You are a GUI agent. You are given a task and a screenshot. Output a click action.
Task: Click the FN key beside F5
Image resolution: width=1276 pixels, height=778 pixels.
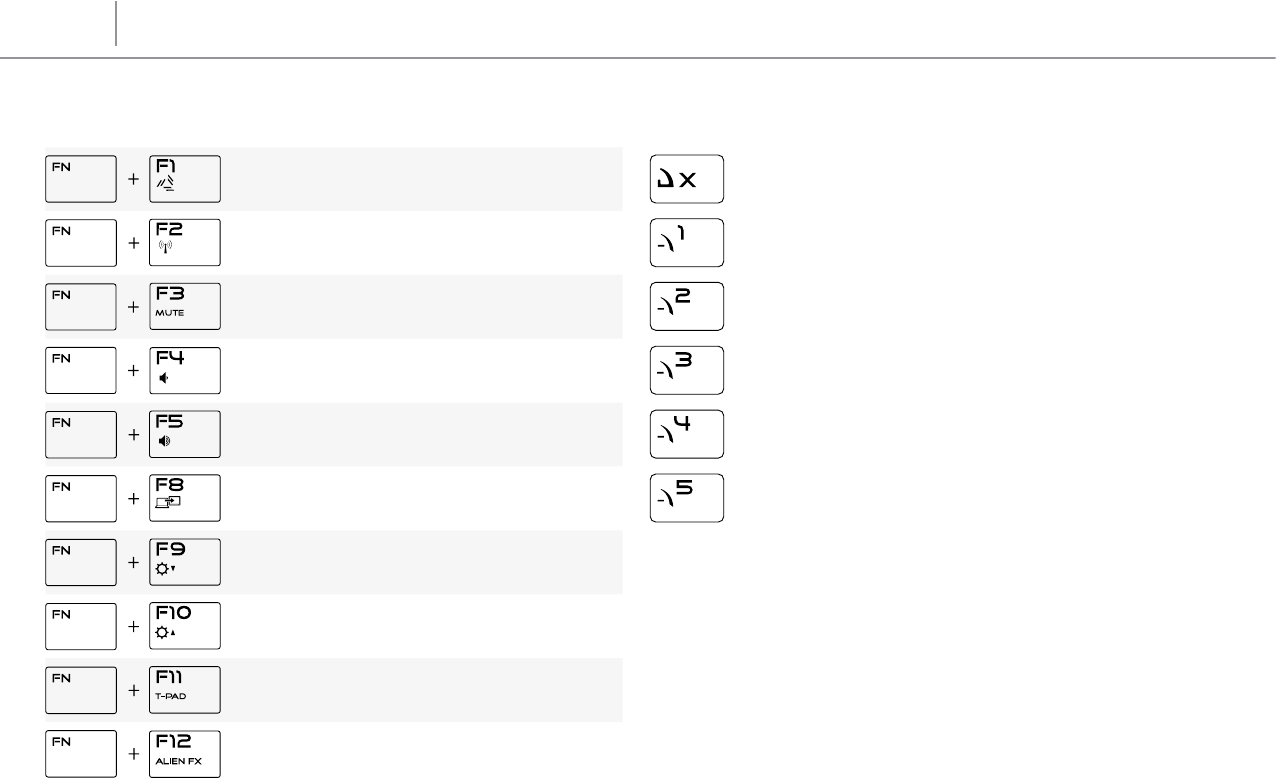tap(81, 434)
